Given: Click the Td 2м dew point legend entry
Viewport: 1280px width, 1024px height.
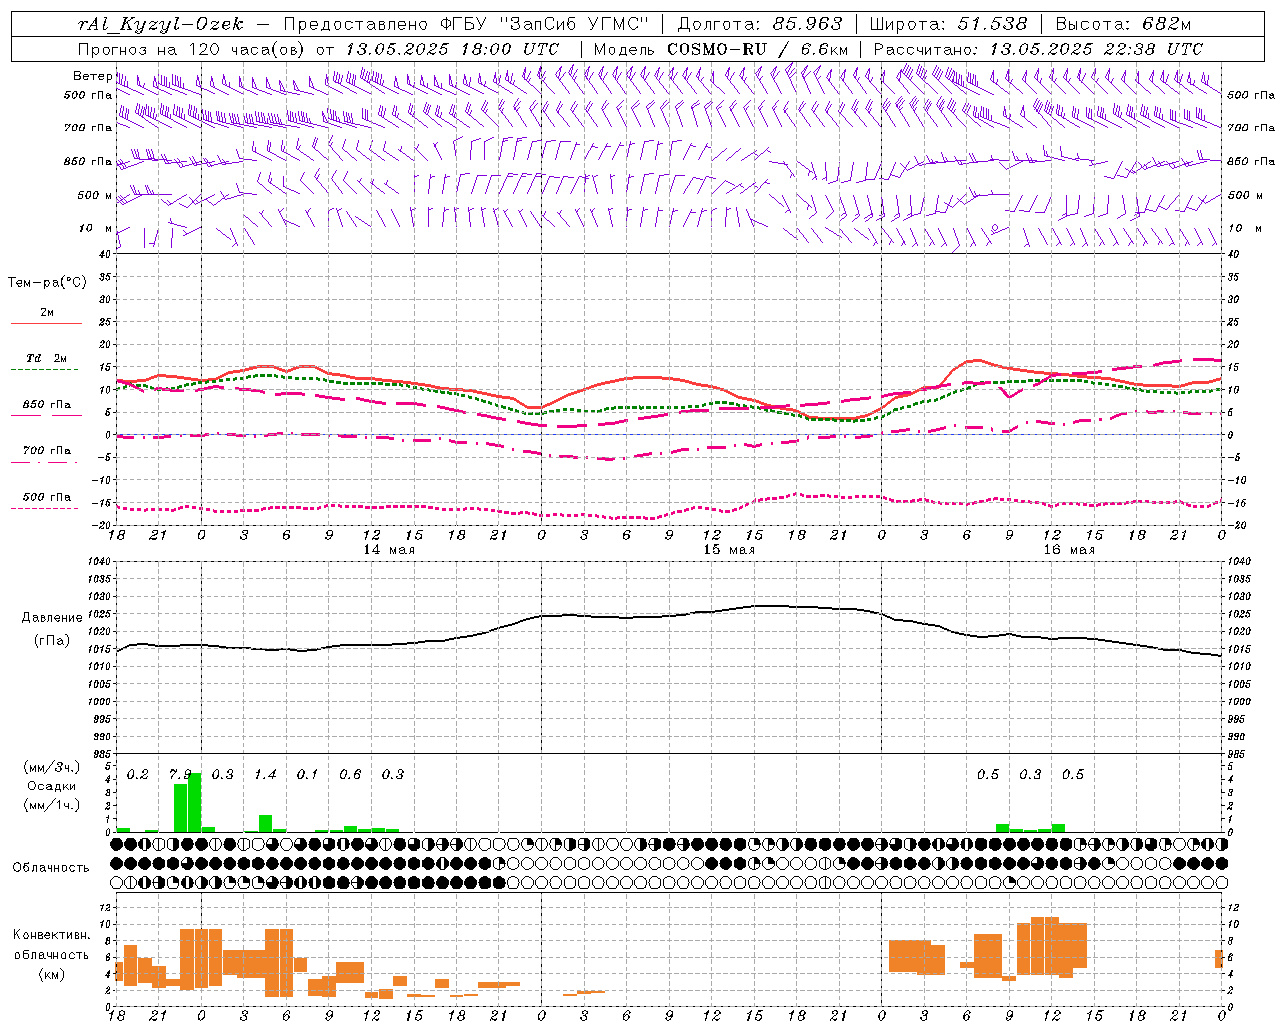Looking at the screenshot, I should (x=46, y=358).
